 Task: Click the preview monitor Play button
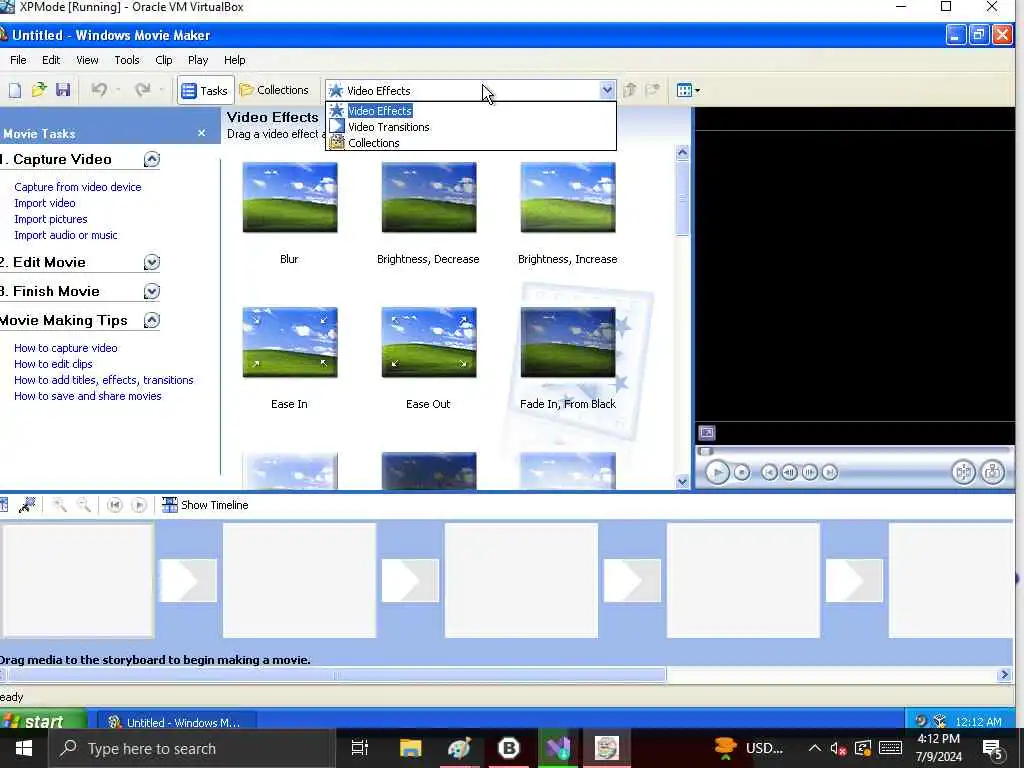click(717, 472)
